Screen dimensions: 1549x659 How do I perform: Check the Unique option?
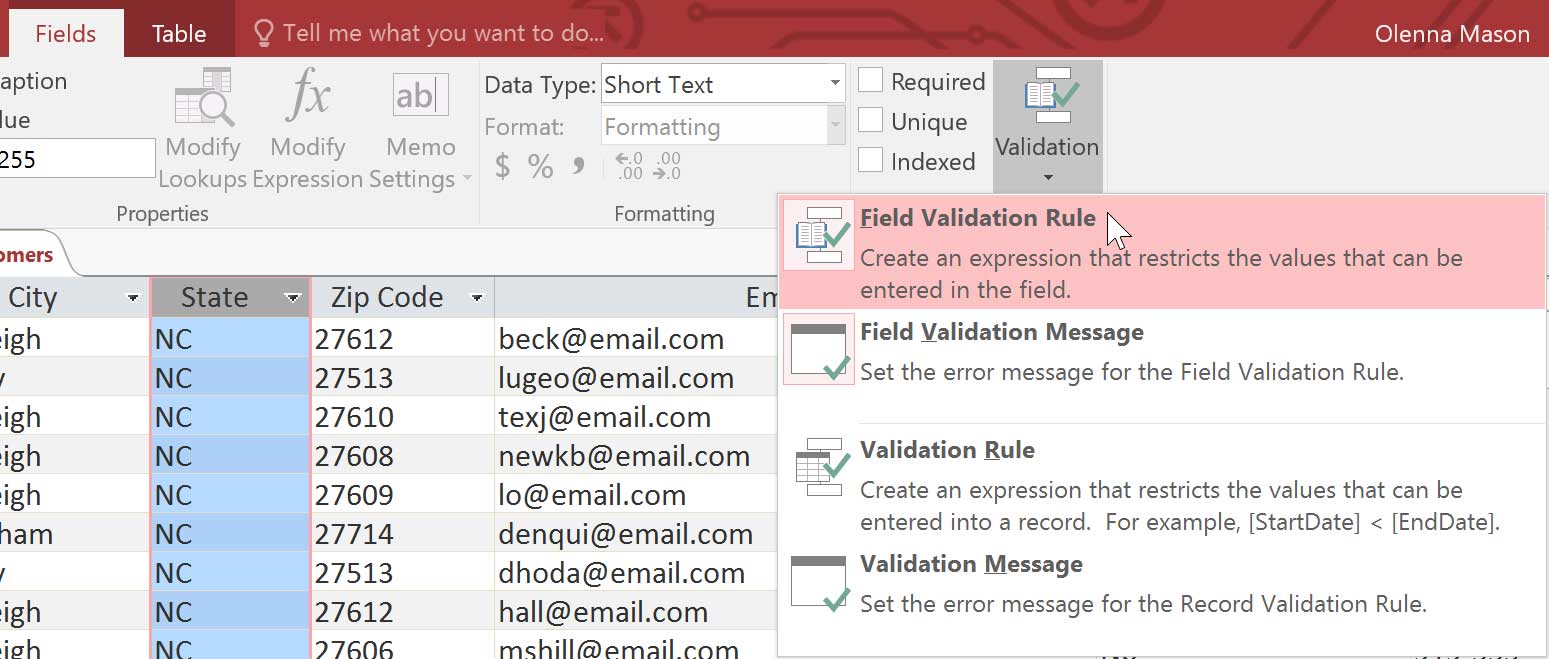point(870,121)
